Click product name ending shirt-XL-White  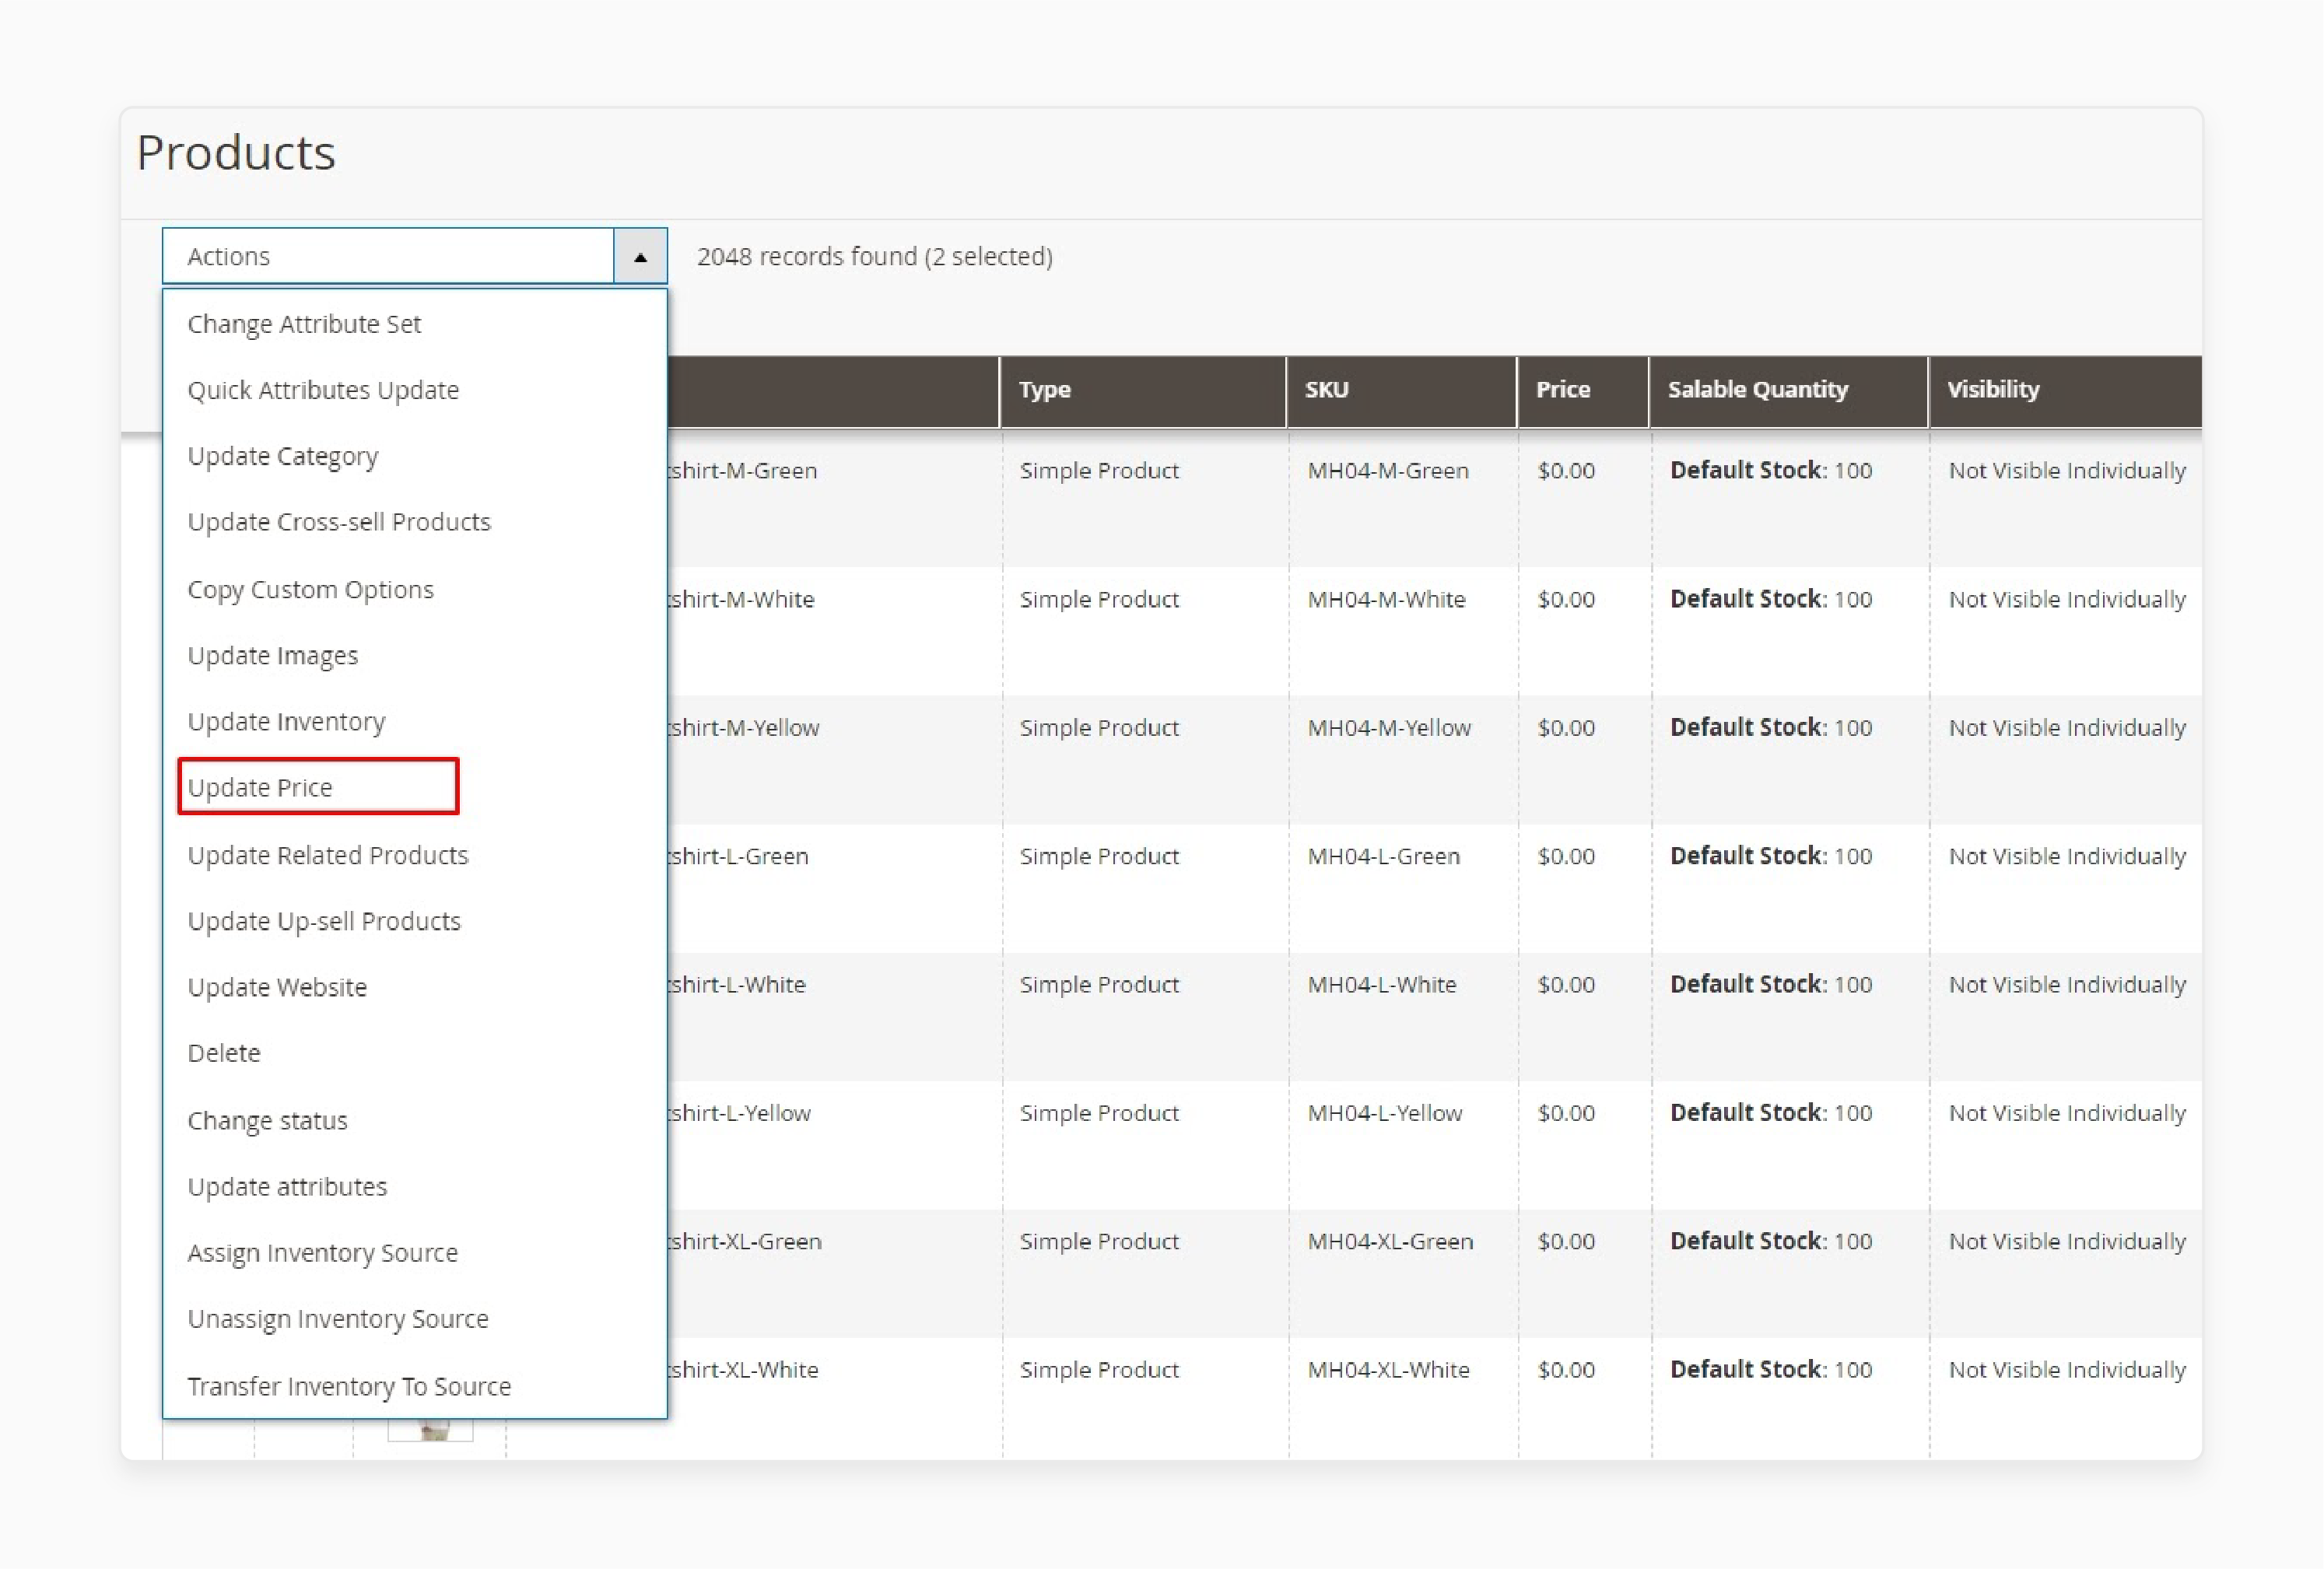pyautogui.click(x=743, y=1370)
